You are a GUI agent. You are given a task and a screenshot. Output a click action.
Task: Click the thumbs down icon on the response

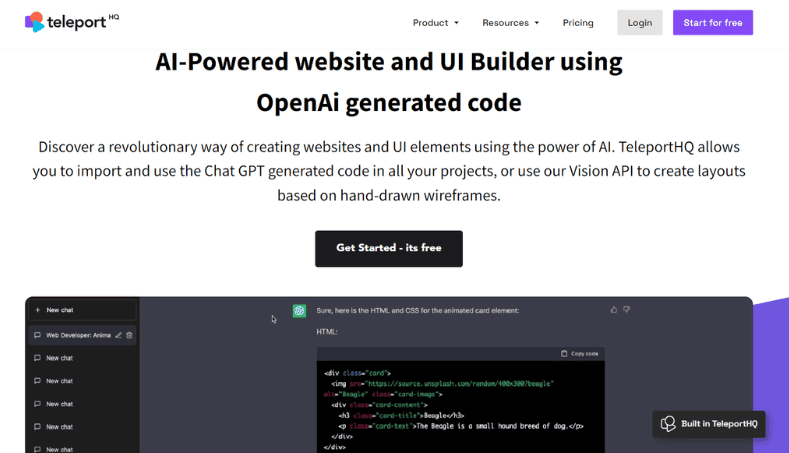[x=626, y=310]
